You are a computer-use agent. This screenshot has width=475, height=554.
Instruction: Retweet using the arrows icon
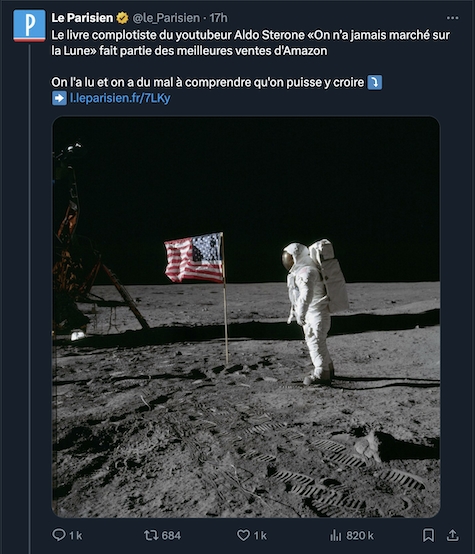(151, 535)
